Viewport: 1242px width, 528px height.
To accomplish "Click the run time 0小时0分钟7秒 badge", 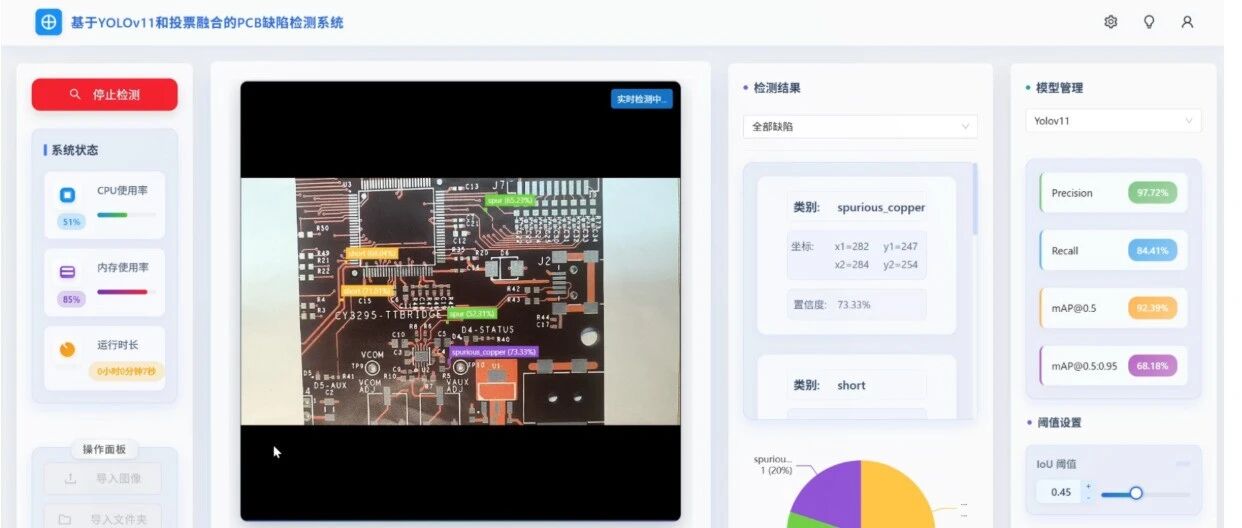I will pos(126,371).
